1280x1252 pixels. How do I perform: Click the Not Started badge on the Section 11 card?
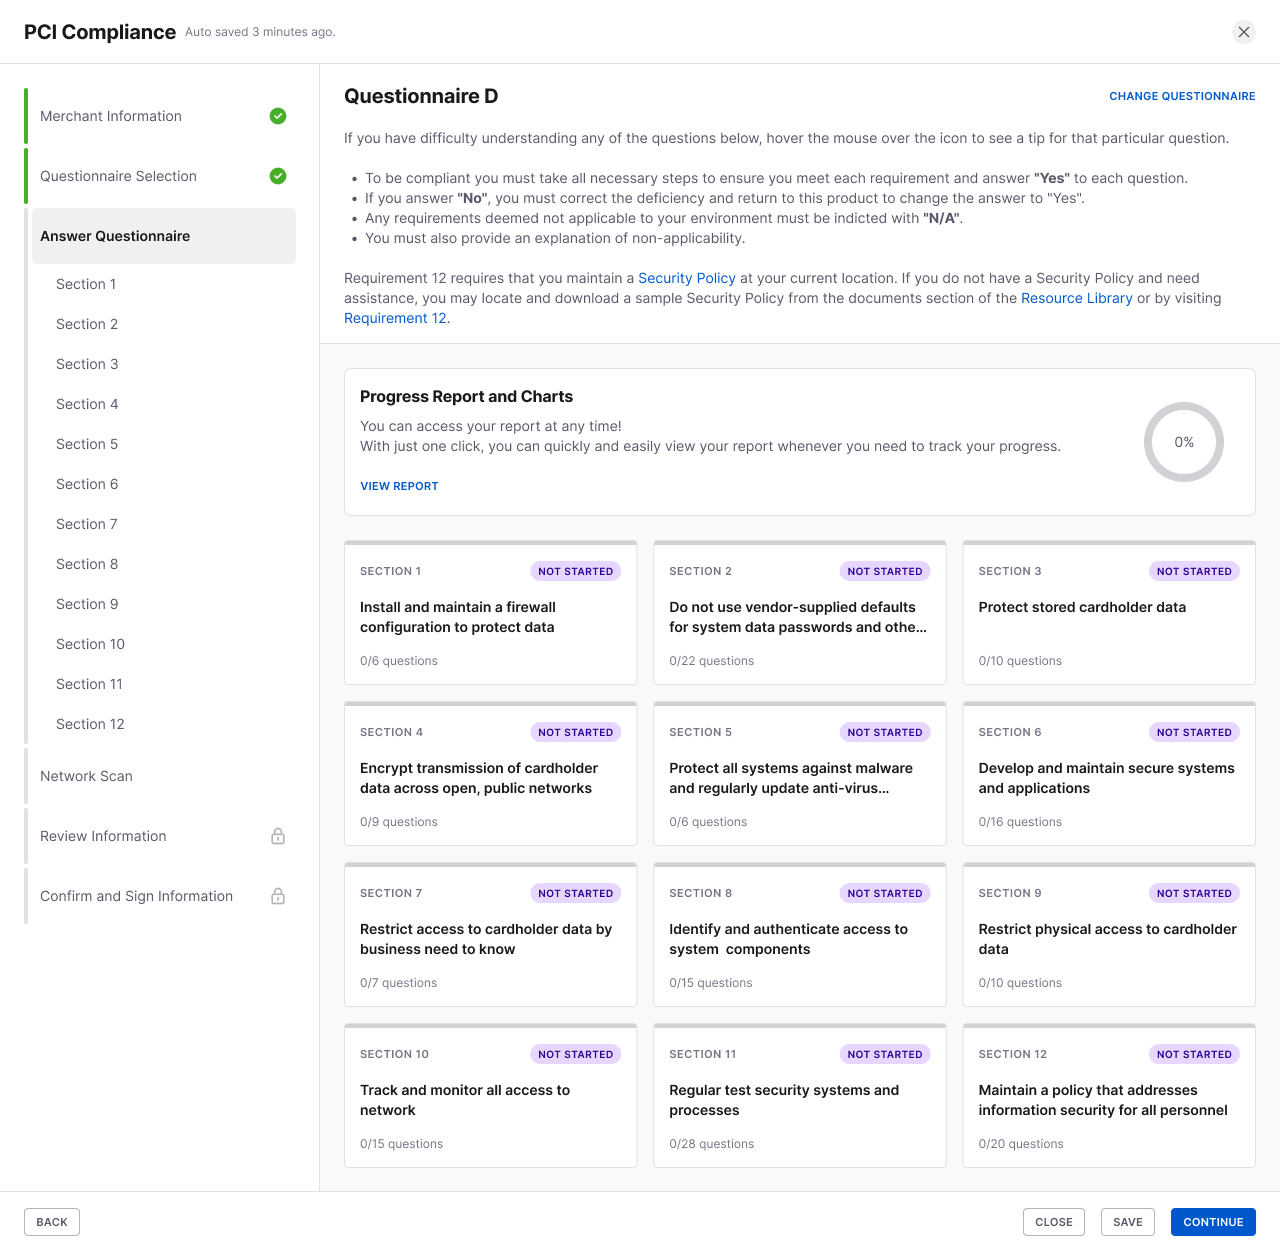885,1054
